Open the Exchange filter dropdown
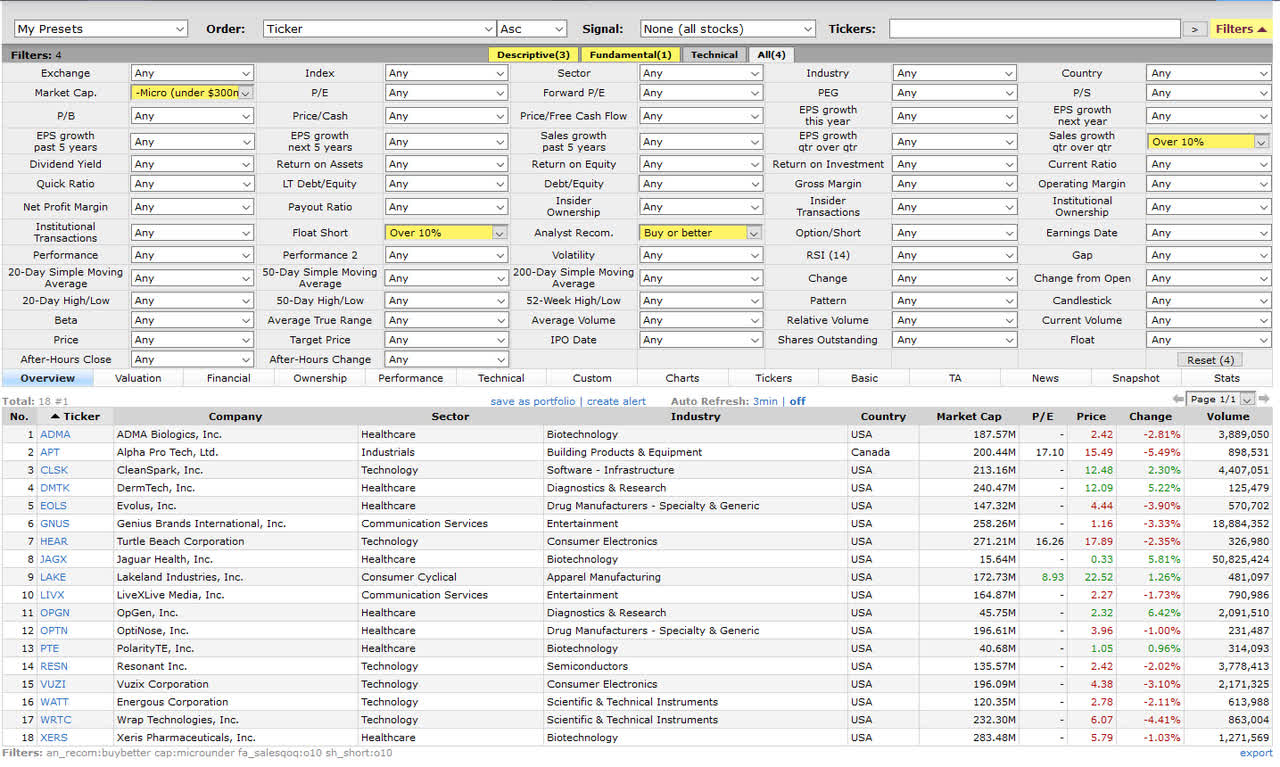 [x=192, y=73]
